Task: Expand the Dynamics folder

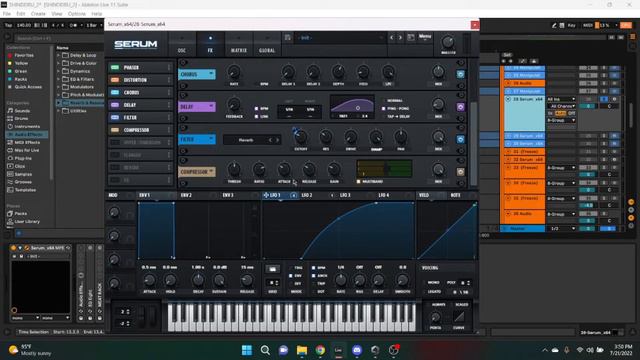Action: 58,71
